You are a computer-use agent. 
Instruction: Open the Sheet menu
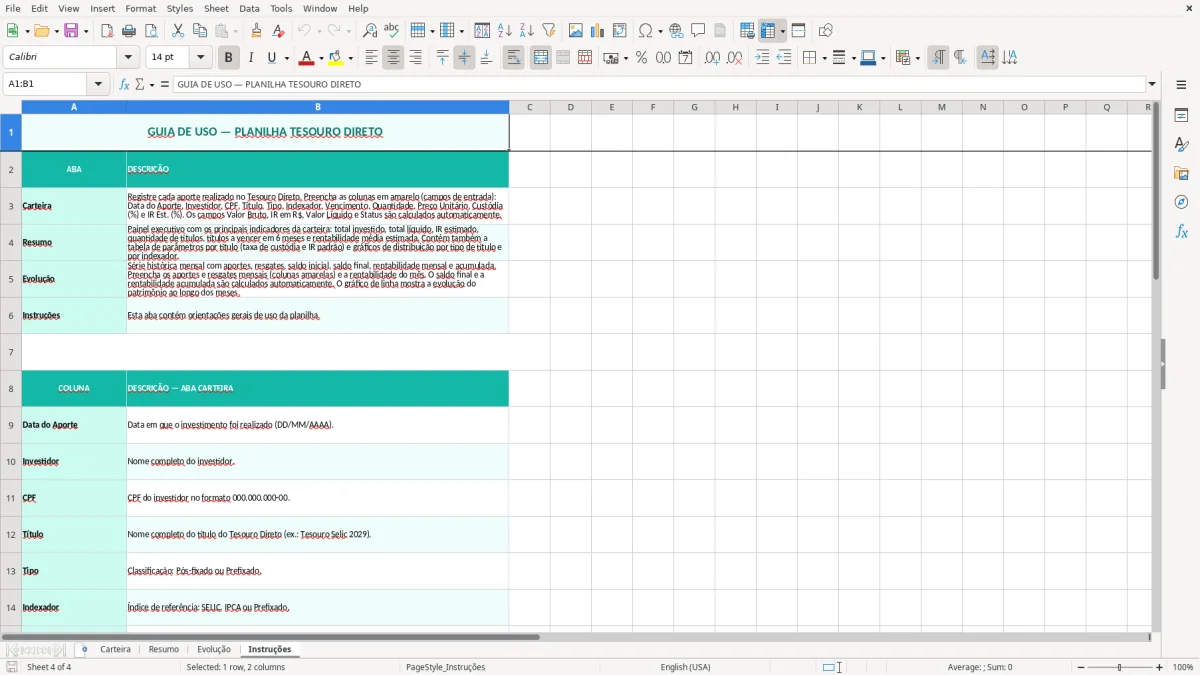click(216, 8)
